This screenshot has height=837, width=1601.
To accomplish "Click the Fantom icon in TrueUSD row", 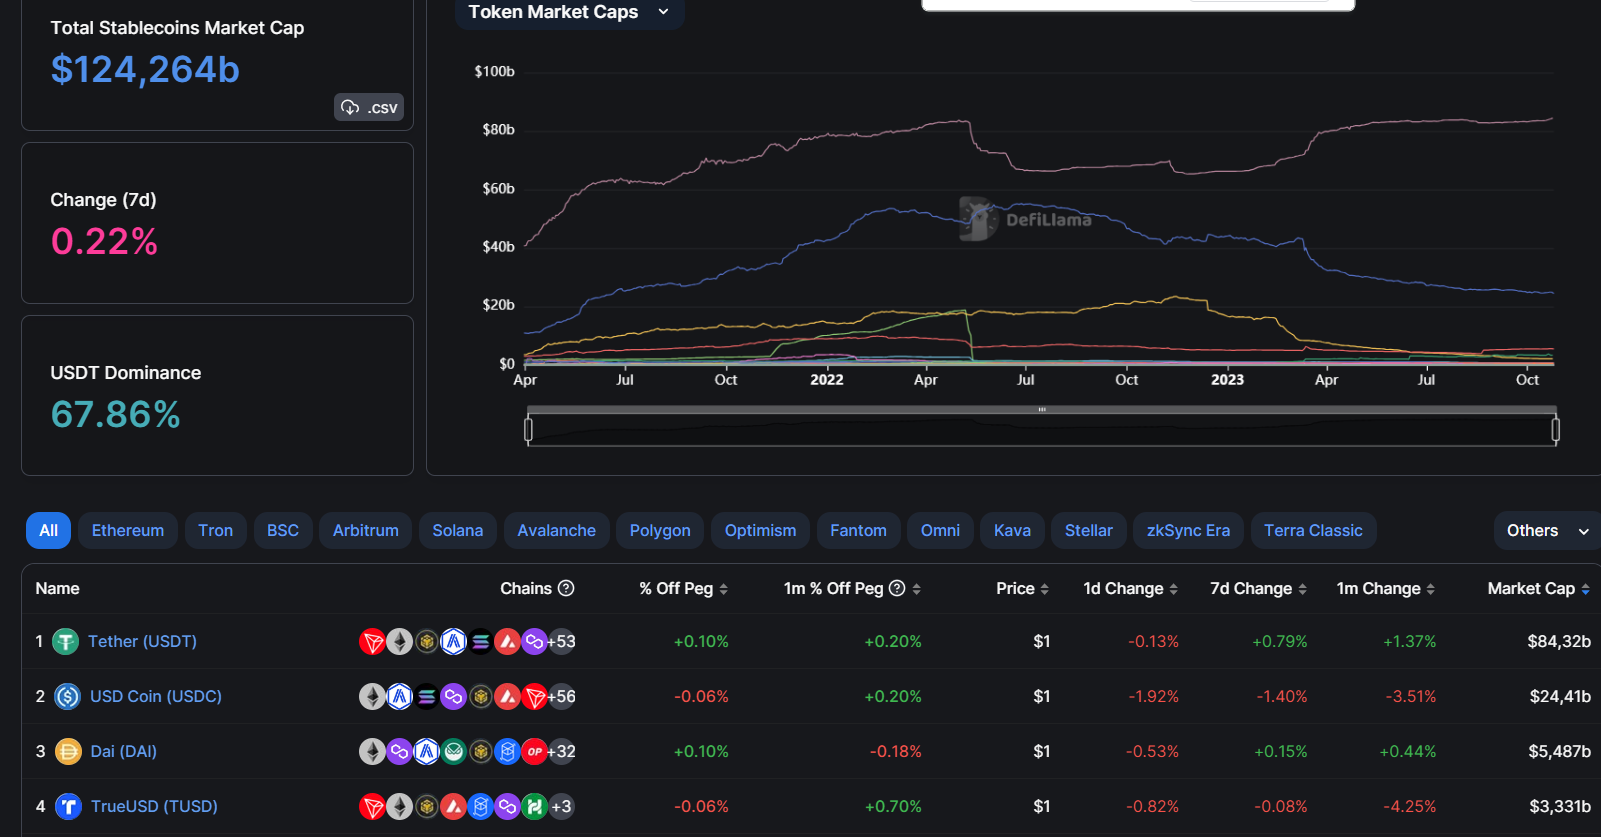I will pos(480,807).
